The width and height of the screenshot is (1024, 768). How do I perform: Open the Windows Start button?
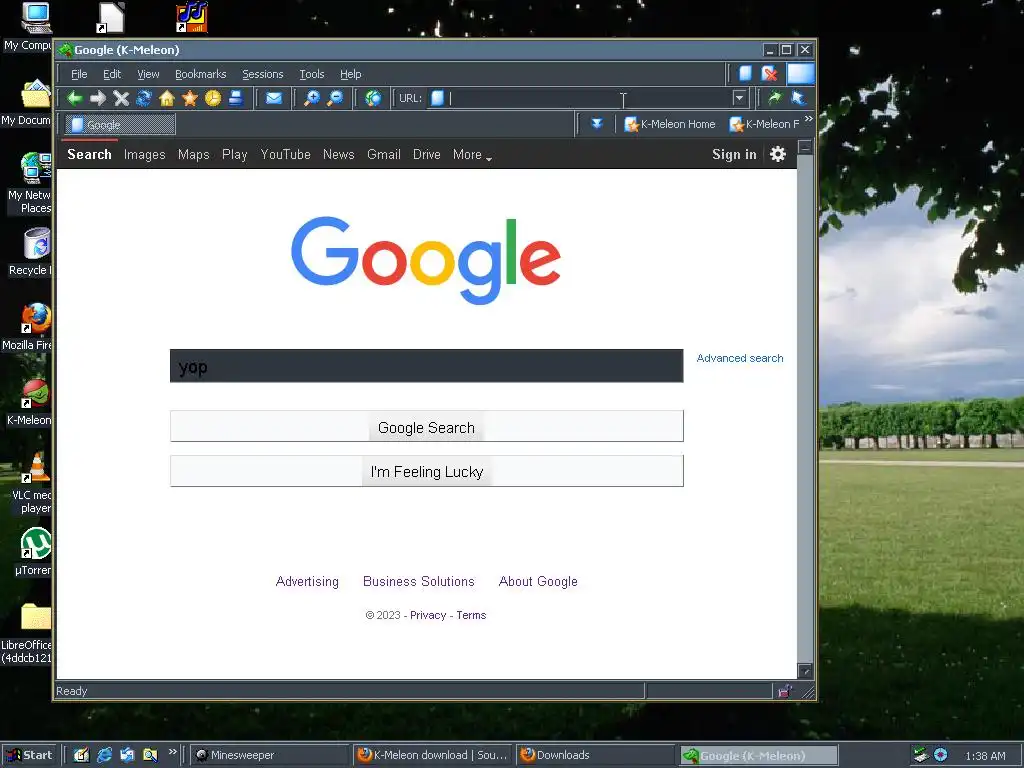pos(31,755)
